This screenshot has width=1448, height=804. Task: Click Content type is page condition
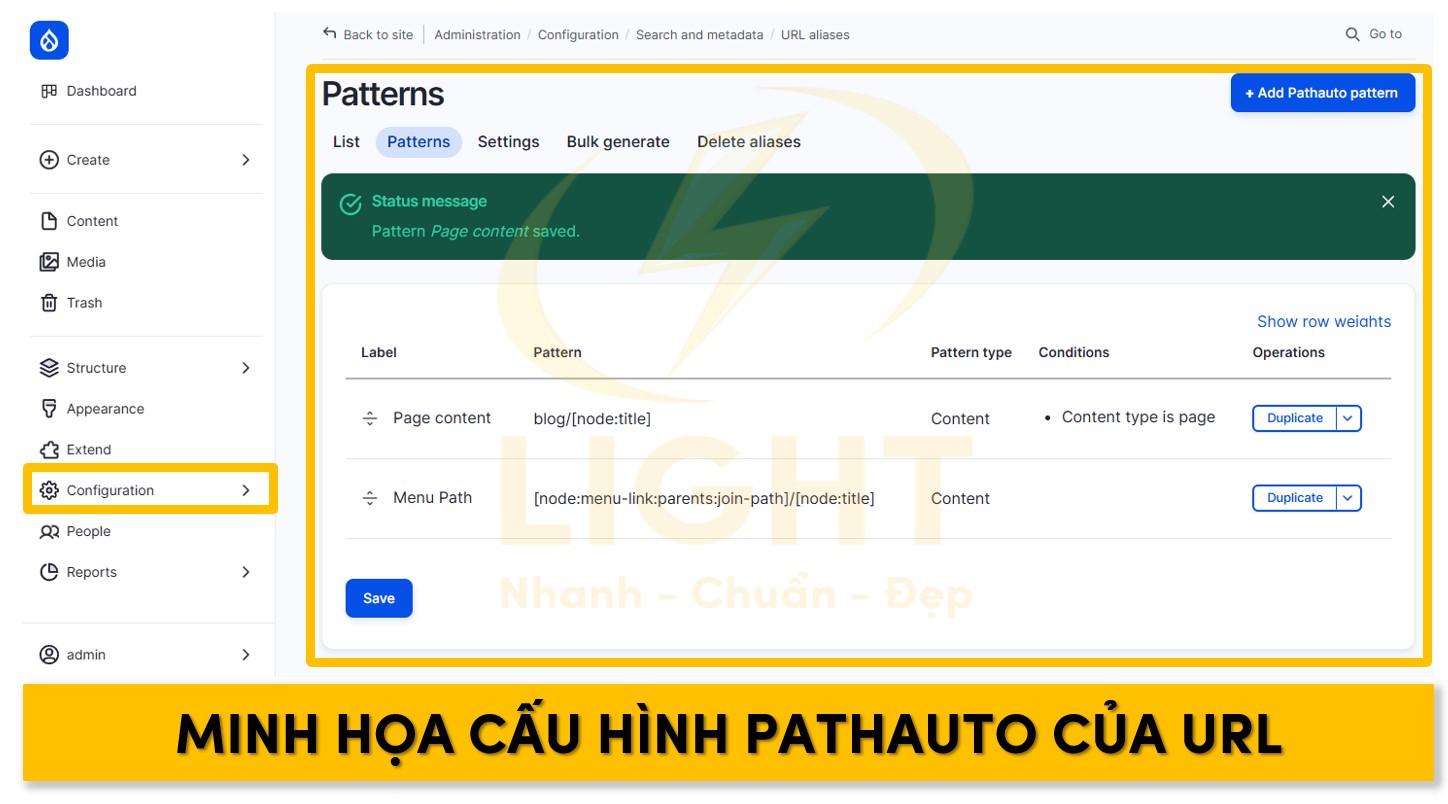point(1138,417)
